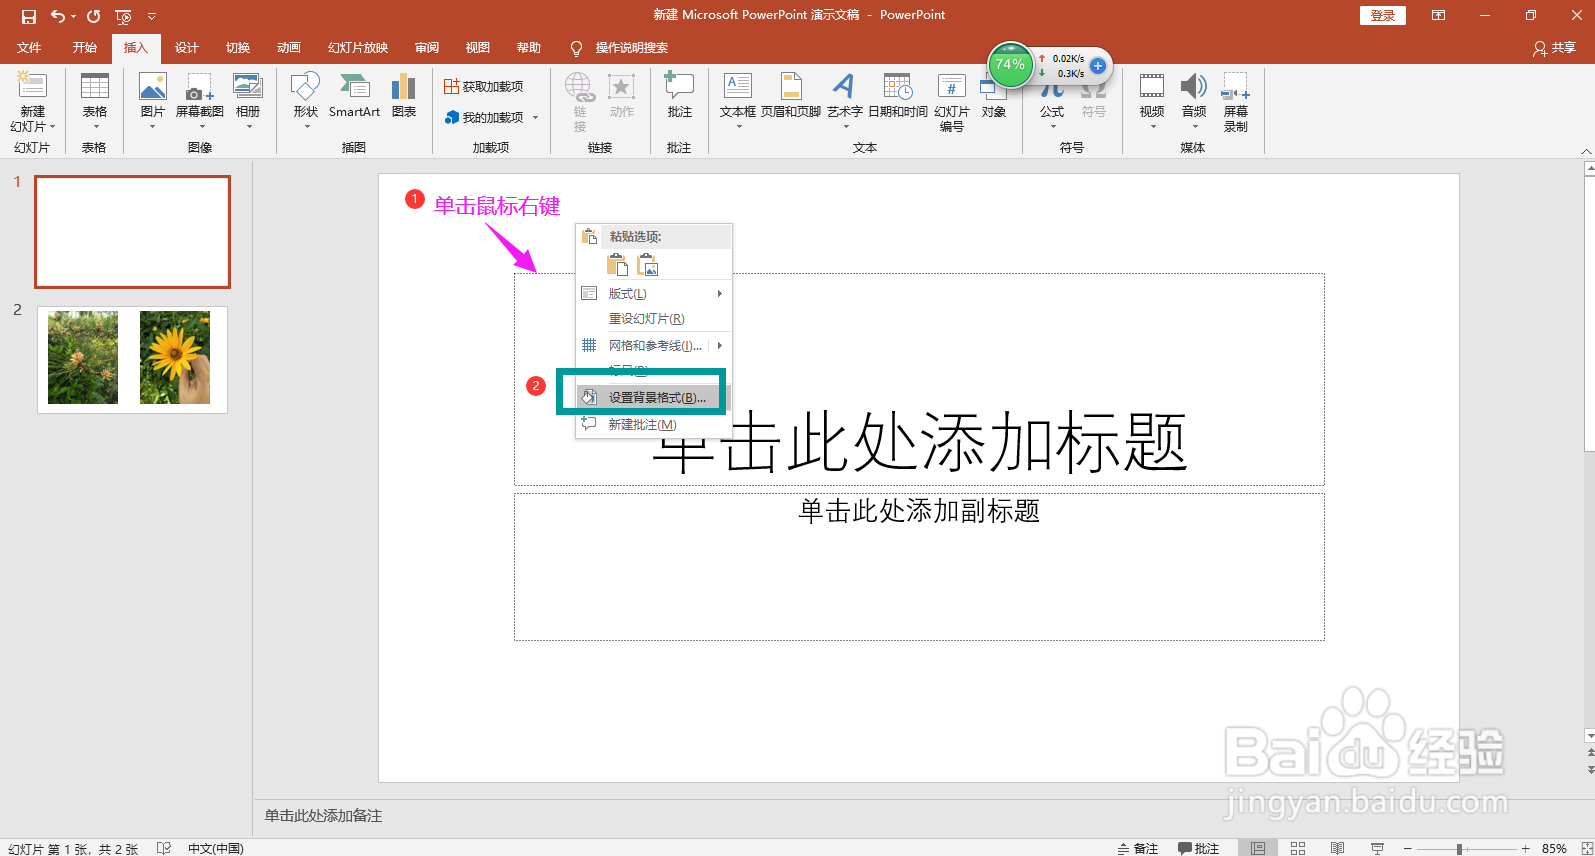This screenshot has width=1595, height=856.
Task: Switch to Normal view
Action: point(1258,848)
